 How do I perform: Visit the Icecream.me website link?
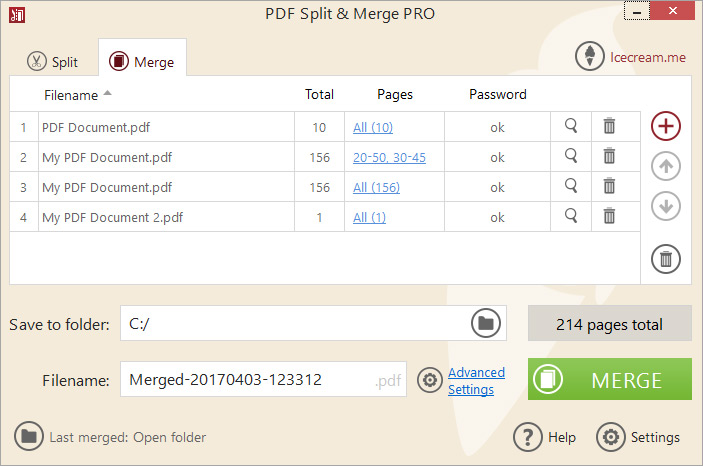click(x=631, y=57)
